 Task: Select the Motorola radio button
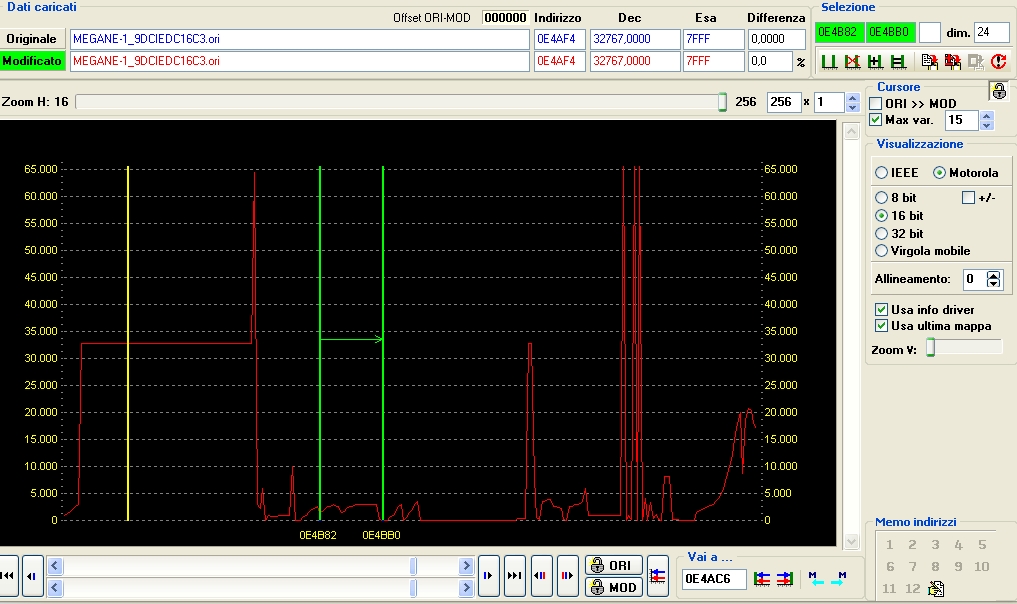[939, 173]
